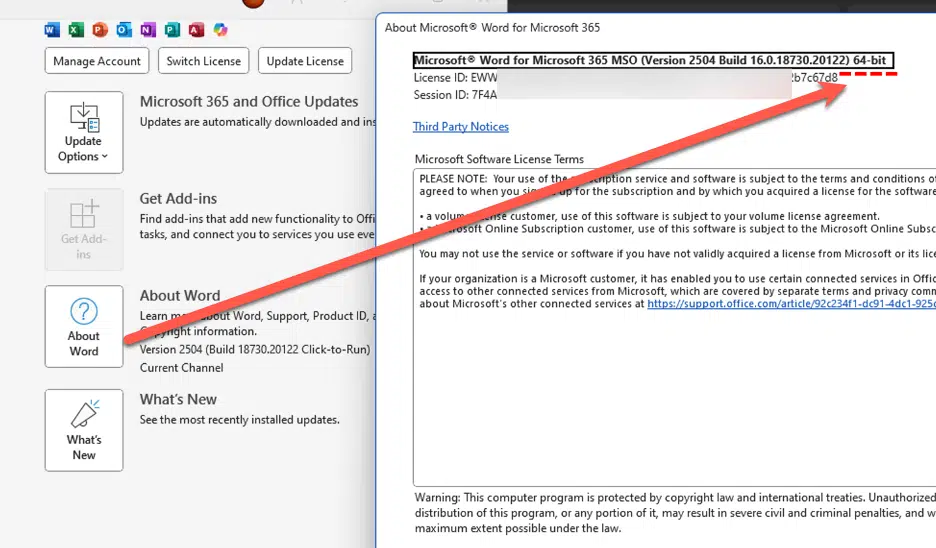
Task: Click the Excel app icon
Action: (x=76, y=29)
